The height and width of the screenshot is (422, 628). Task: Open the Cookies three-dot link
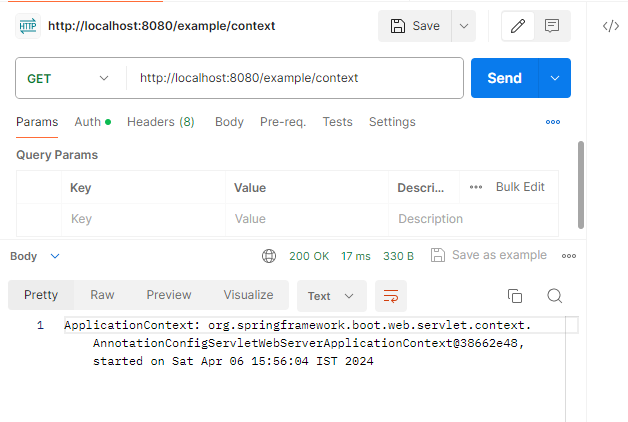pos(553,122)
